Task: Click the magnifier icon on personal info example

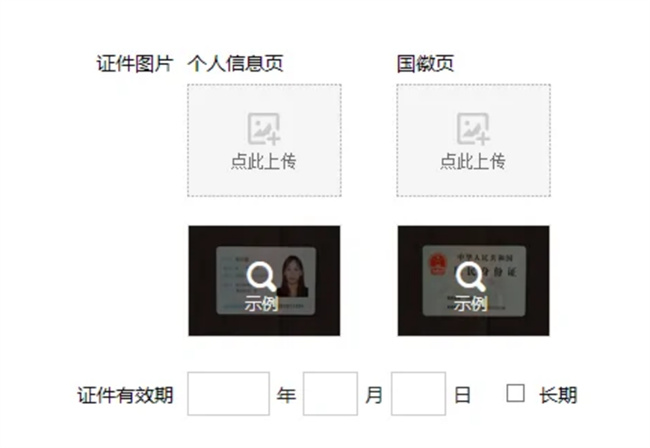Action: [x=261, y=276]
